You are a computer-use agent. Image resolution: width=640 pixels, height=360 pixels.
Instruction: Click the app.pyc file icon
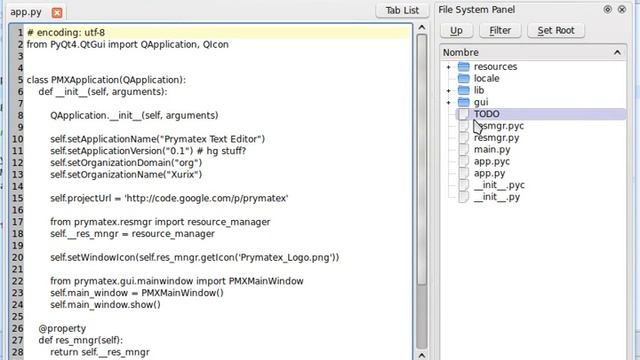[463, 161]
